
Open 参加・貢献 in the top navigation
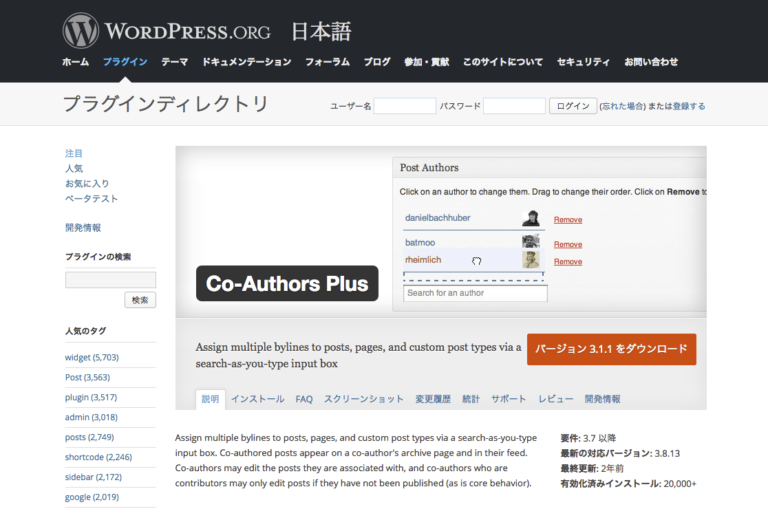click(427, 62)
